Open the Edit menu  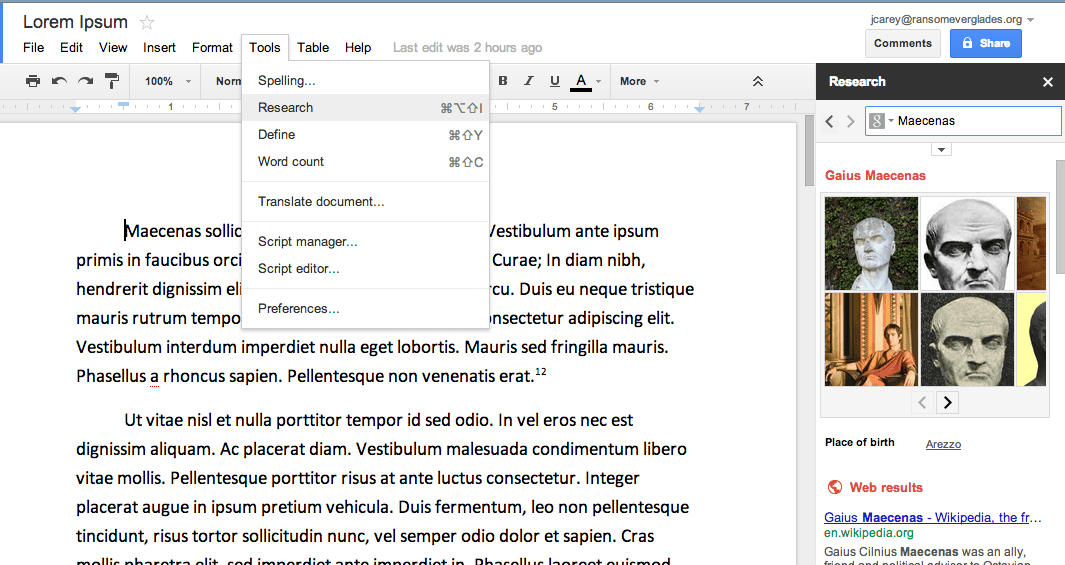pyautogui.click(x=71, y=48)
